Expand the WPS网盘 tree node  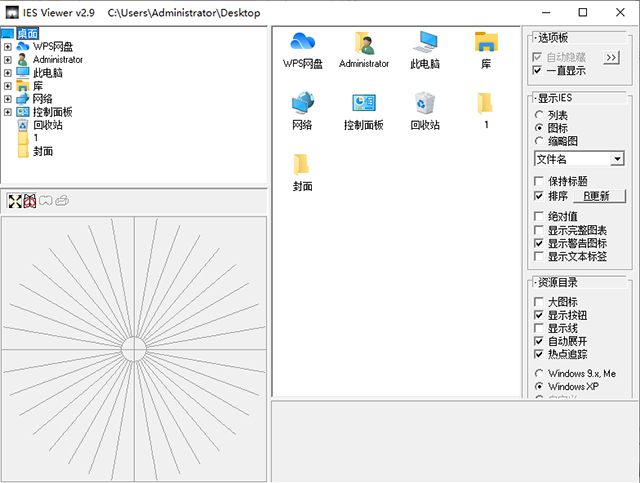[x=8, y=47]
